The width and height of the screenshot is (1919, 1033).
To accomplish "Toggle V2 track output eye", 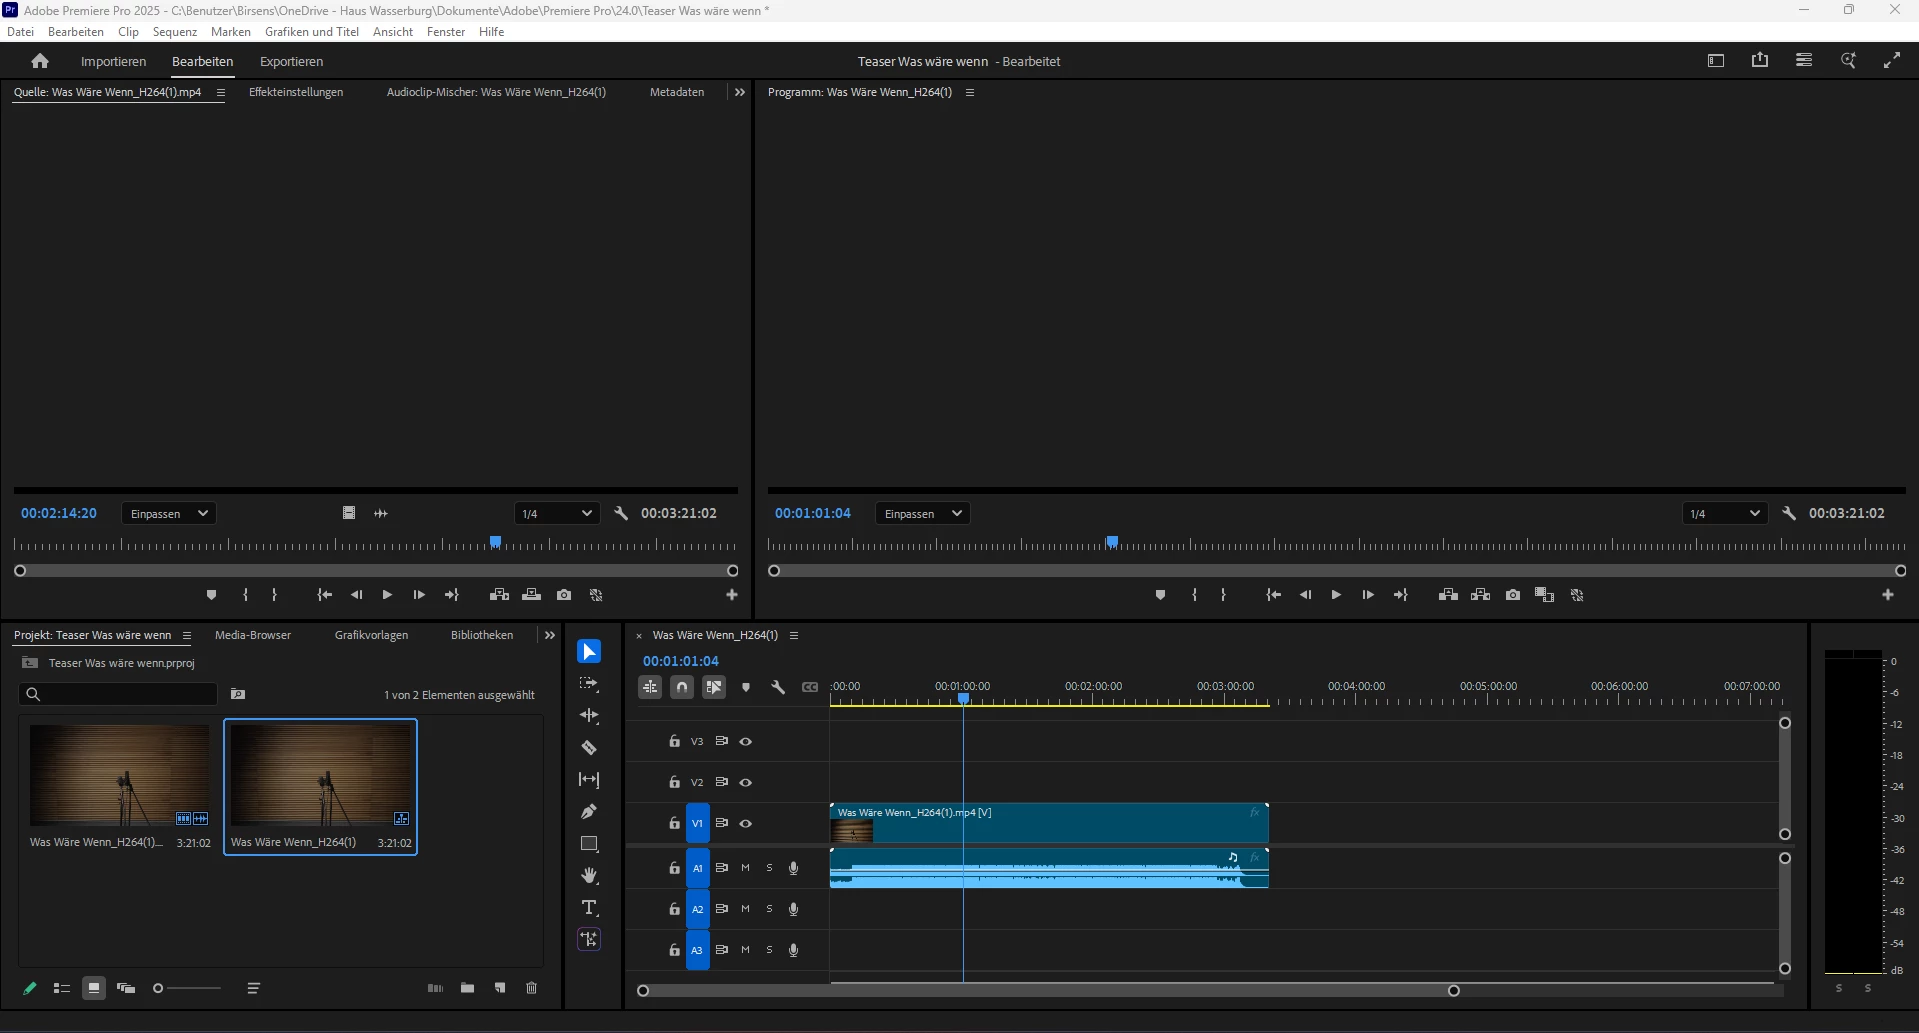I will pos(746,783).
